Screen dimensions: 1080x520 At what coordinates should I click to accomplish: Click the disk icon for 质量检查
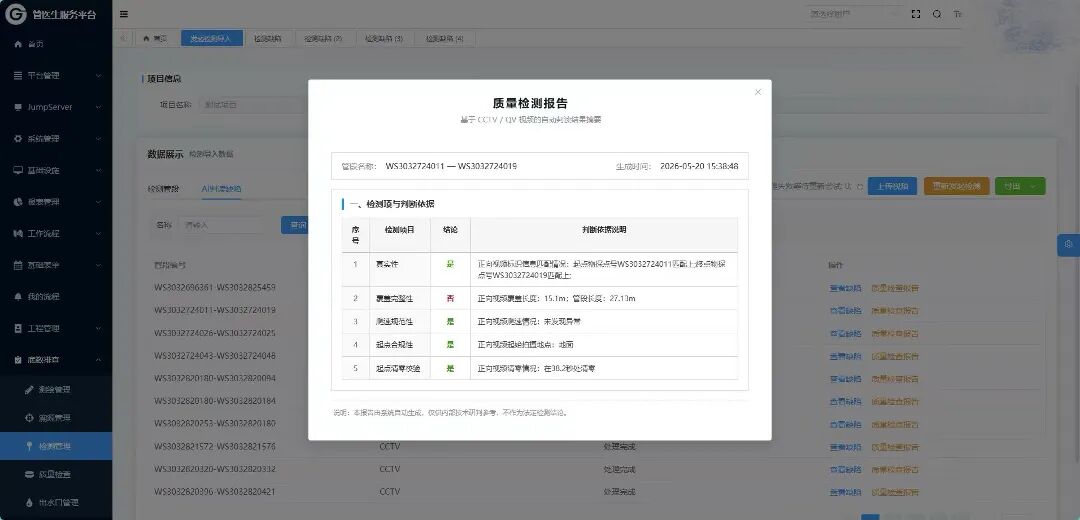click(x=29, y=475)
